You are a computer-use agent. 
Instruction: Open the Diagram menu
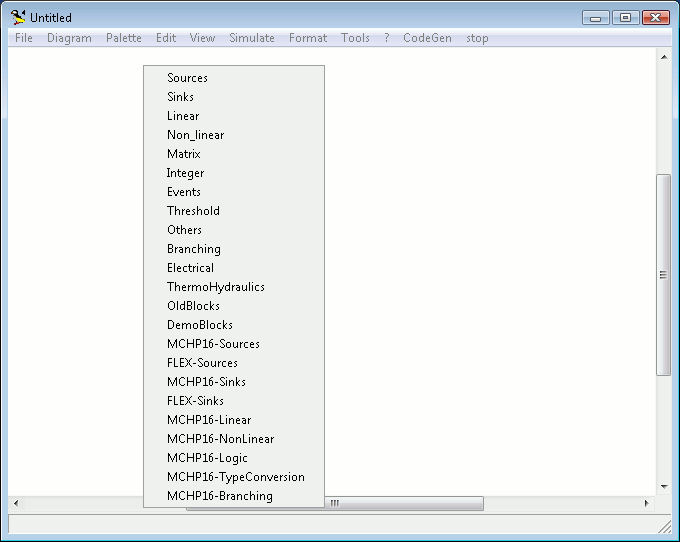[69, 38]
